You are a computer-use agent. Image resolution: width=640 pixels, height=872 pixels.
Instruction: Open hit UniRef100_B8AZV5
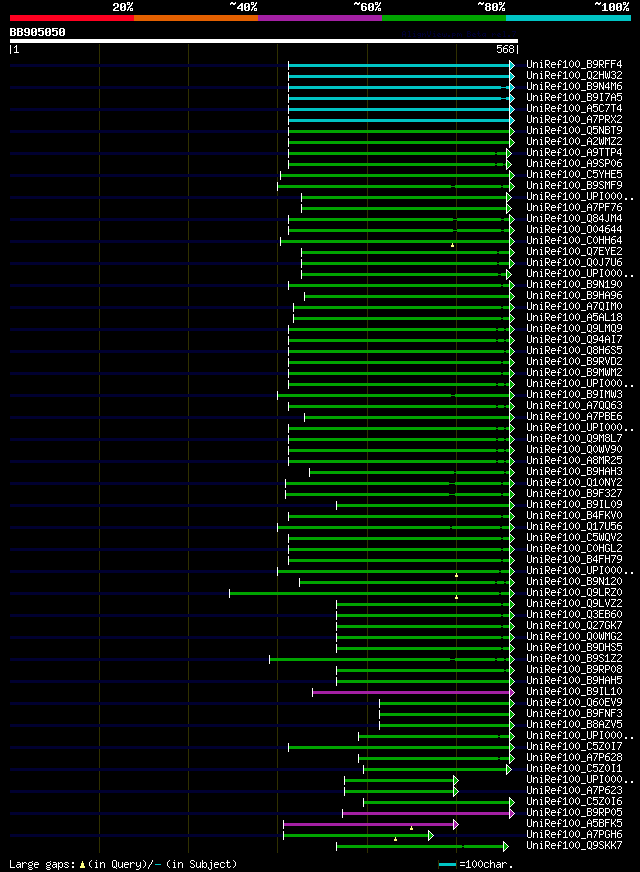click(574, 725)
